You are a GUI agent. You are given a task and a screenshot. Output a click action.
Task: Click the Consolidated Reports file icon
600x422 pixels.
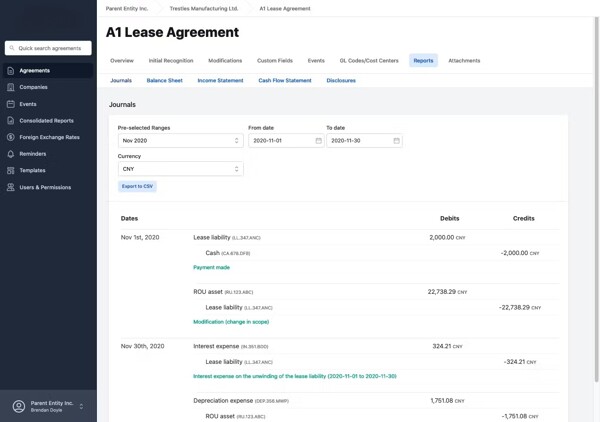[x=11, y=121]
